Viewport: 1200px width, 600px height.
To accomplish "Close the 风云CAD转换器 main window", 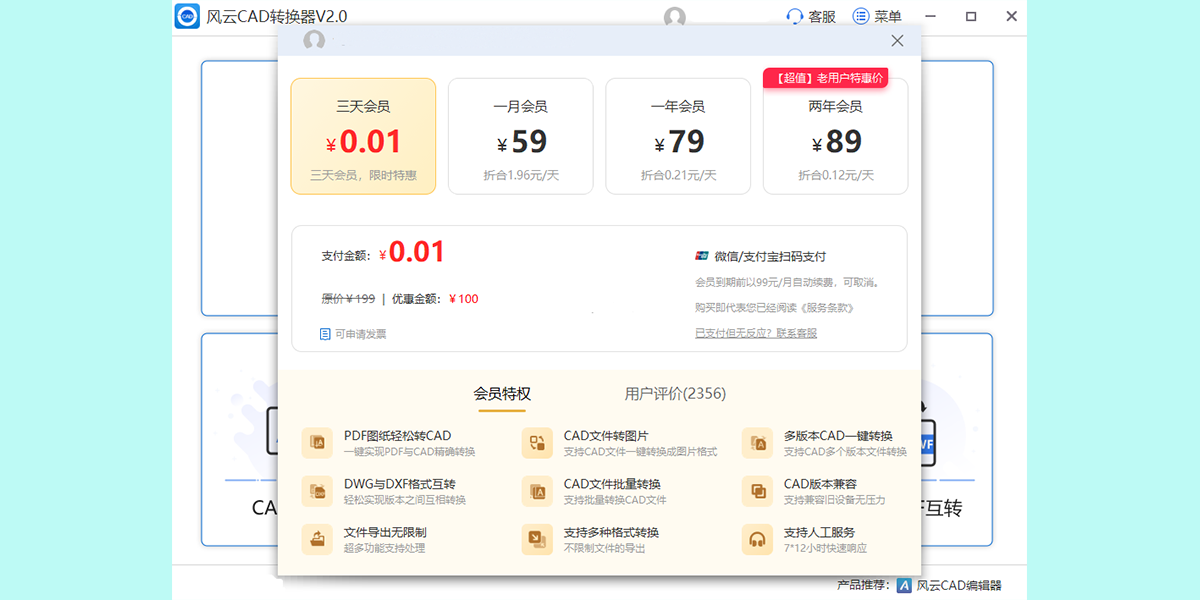I will (x=1011, y=17).
